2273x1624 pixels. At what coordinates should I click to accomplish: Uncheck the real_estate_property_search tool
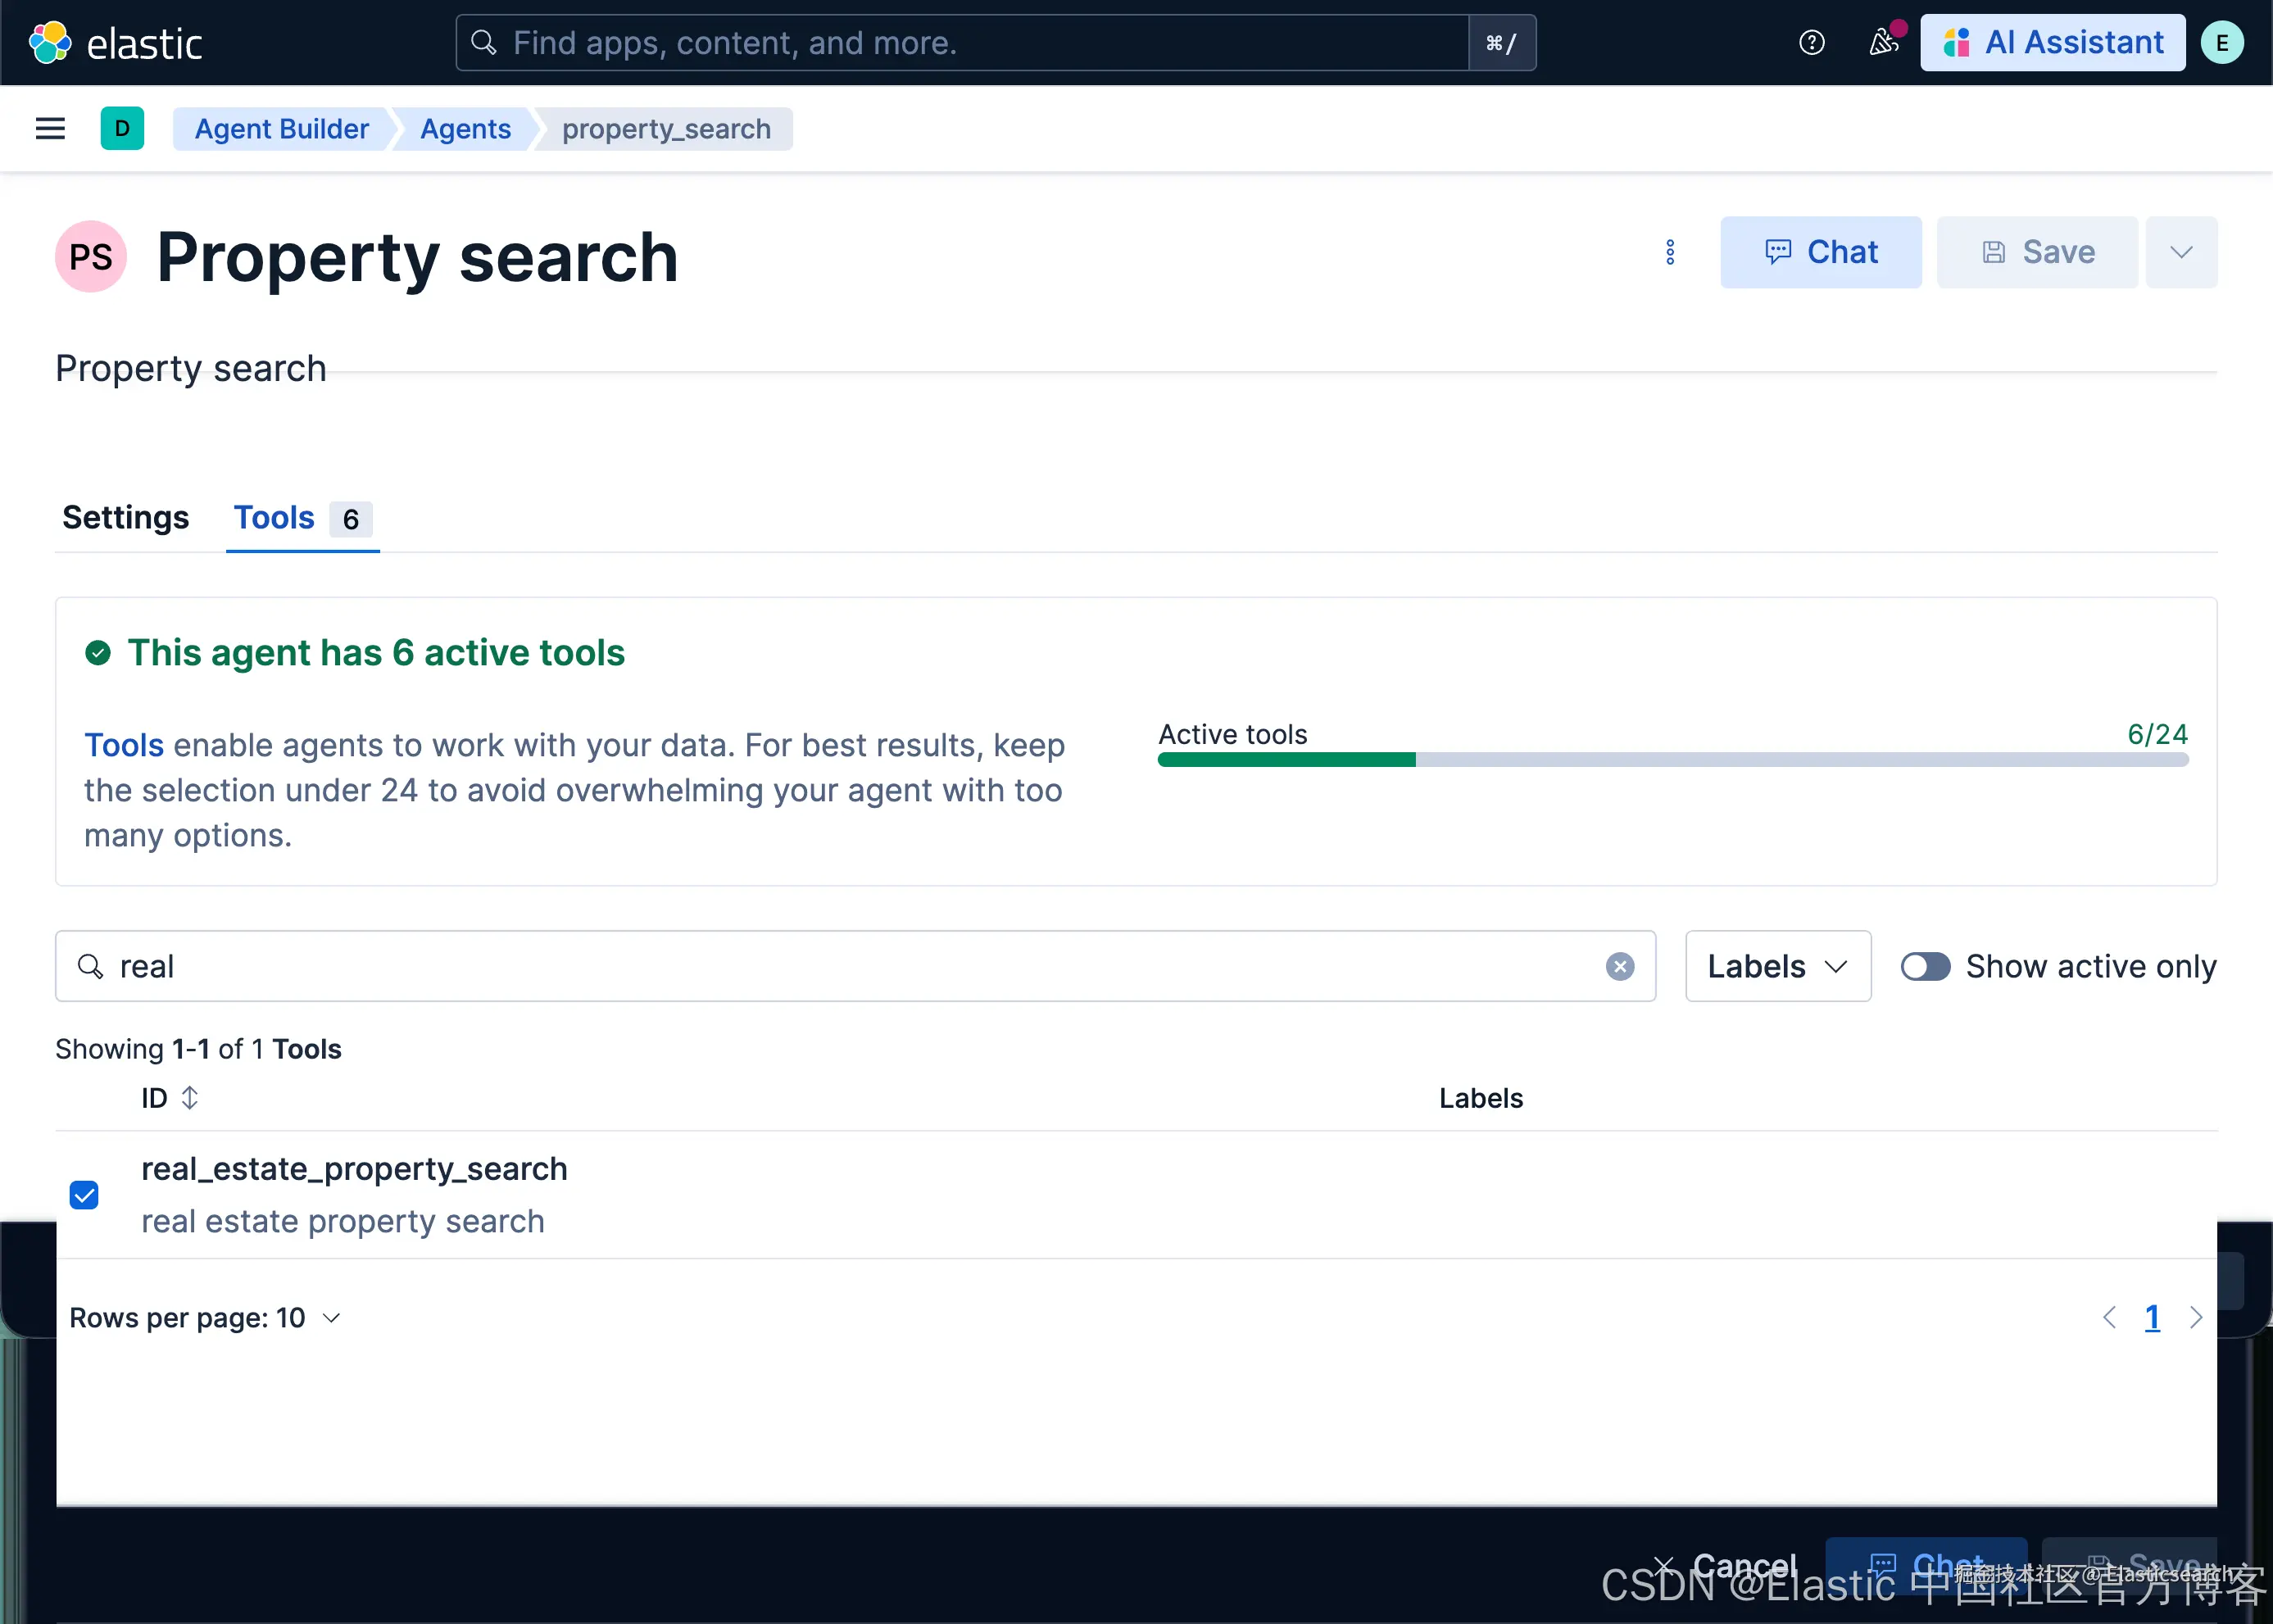[x=84, y=1195]
